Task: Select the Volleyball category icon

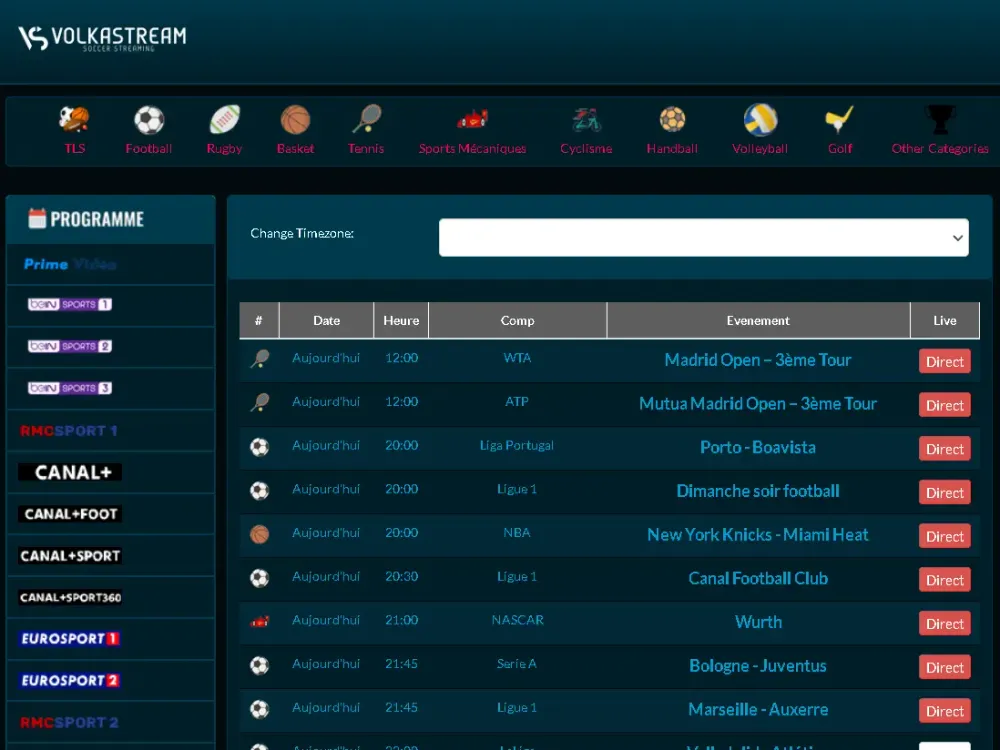Action: pos(760,119)
